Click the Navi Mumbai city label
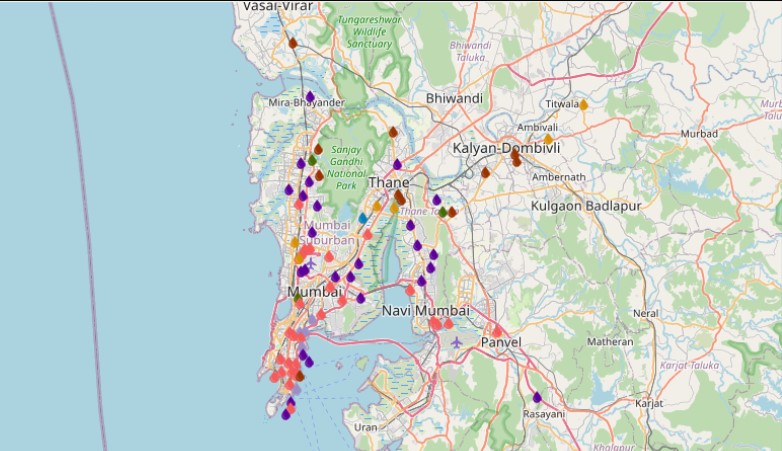Image resolution: width=782 pixels, height=451 pixels. (x=425, y=311)
